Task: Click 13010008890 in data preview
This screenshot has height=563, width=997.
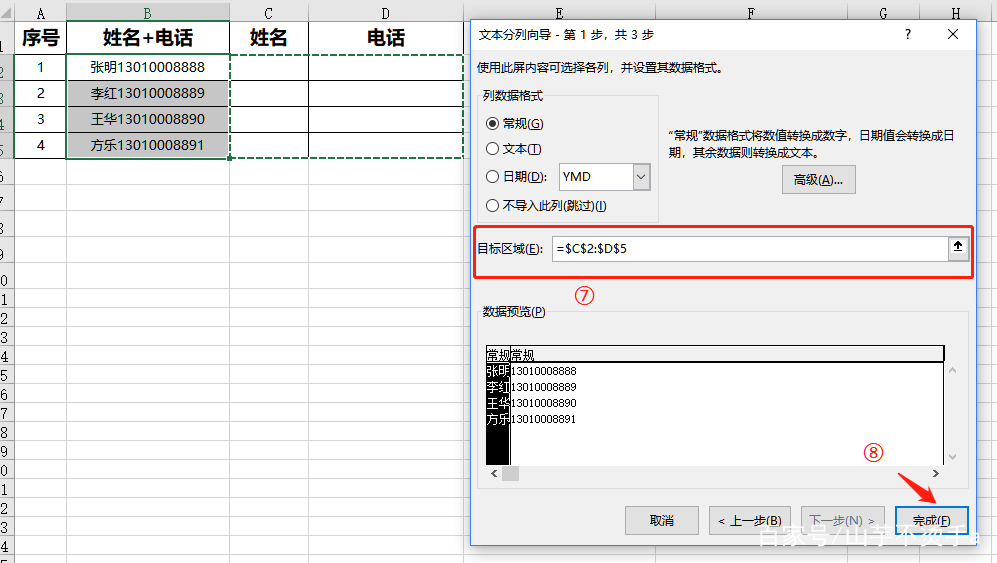Action: pyautogui.click(x=544, y=403)
